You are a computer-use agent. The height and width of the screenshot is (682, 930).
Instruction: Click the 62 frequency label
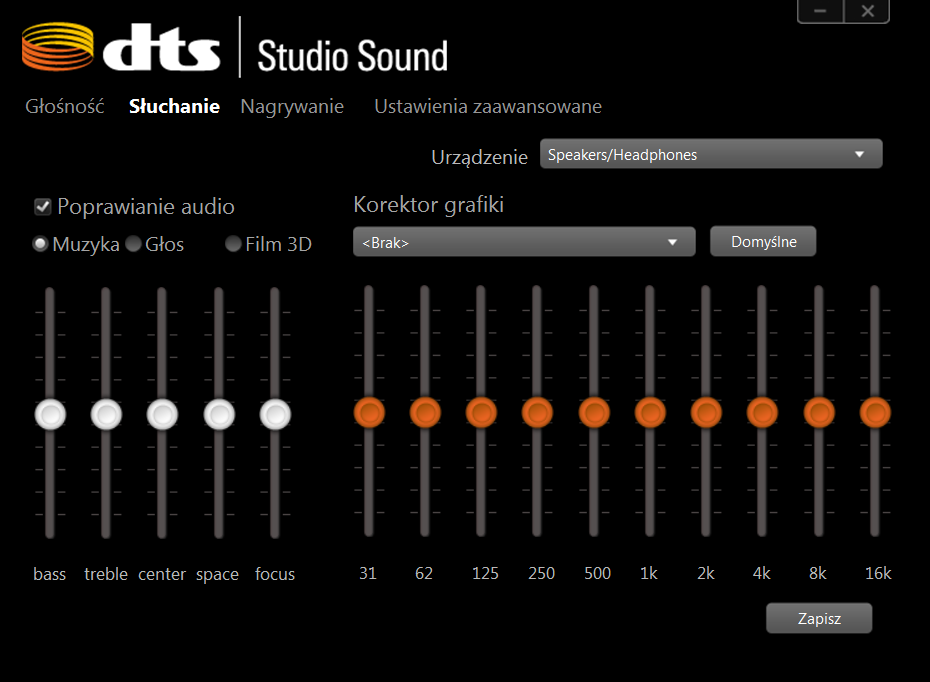pyautogui.click(x=424, y=573)
